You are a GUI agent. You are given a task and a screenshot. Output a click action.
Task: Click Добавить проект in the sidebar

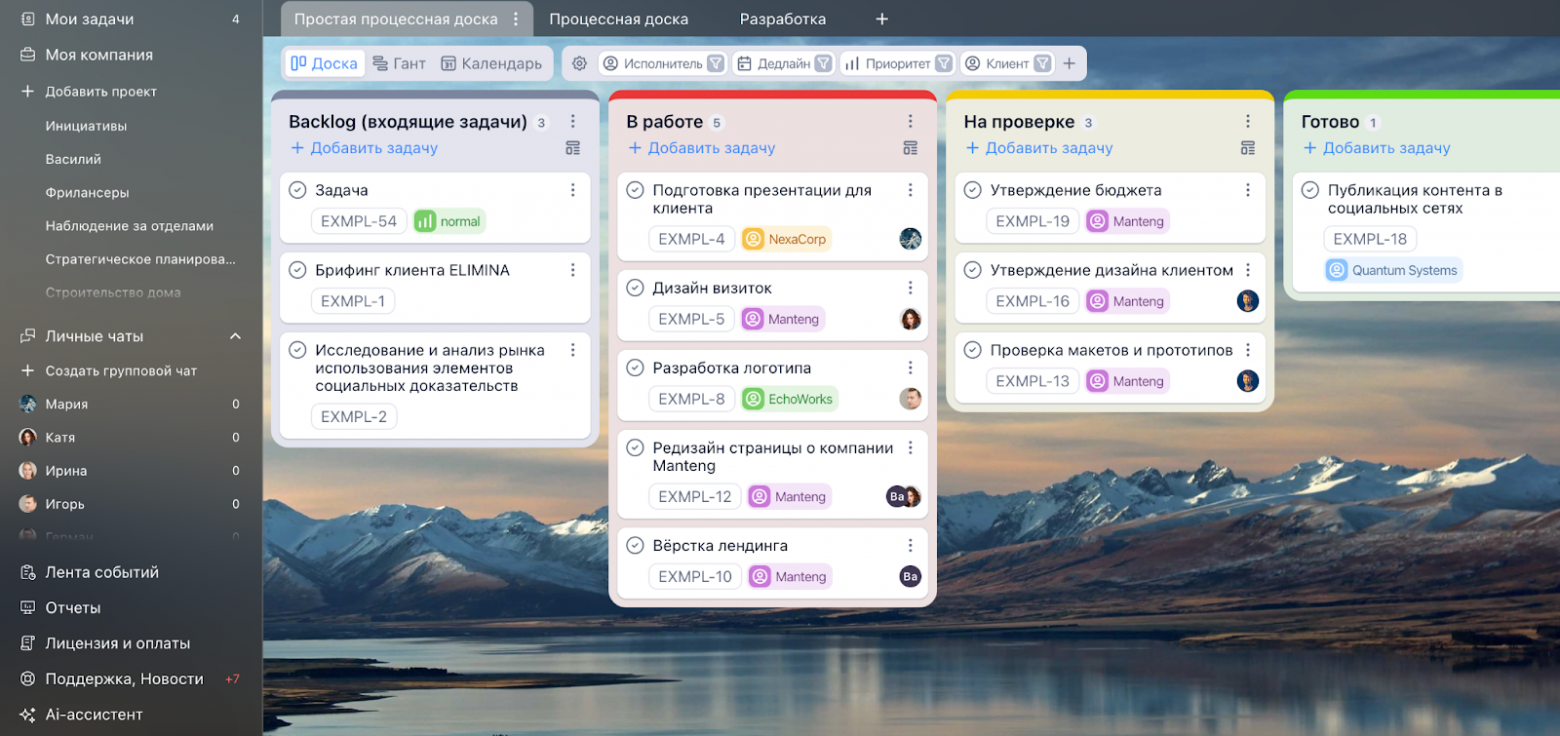(x=100, y=91)
